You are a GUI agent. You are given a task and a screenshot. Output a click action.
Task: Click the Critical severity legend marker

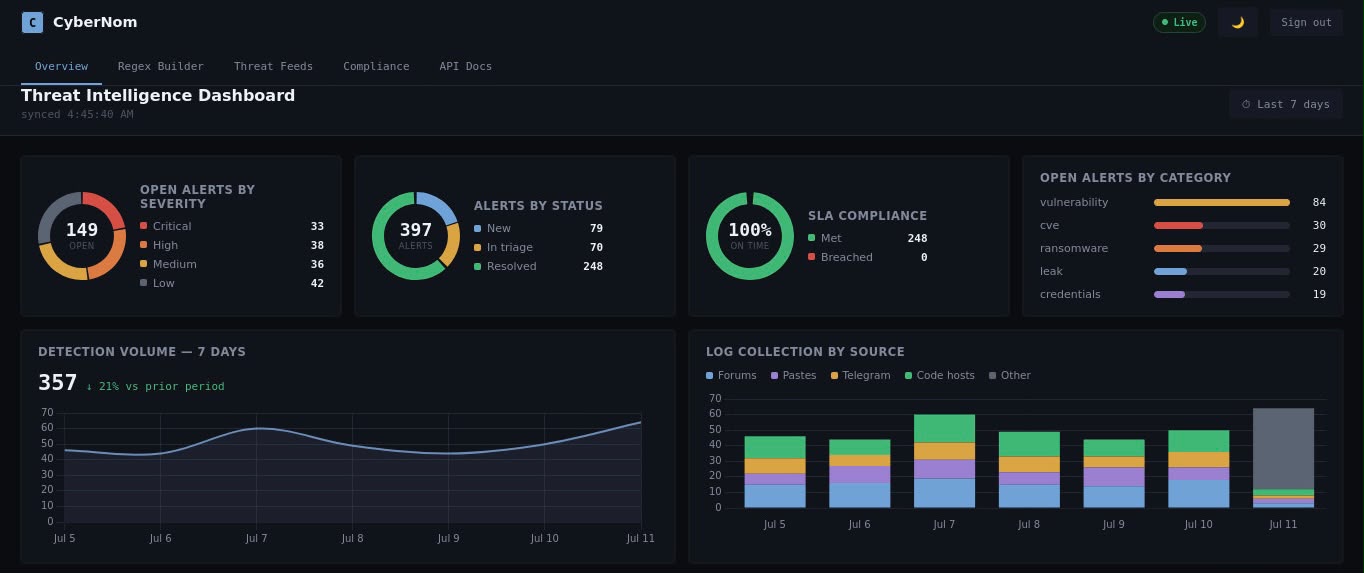[144, 226]
